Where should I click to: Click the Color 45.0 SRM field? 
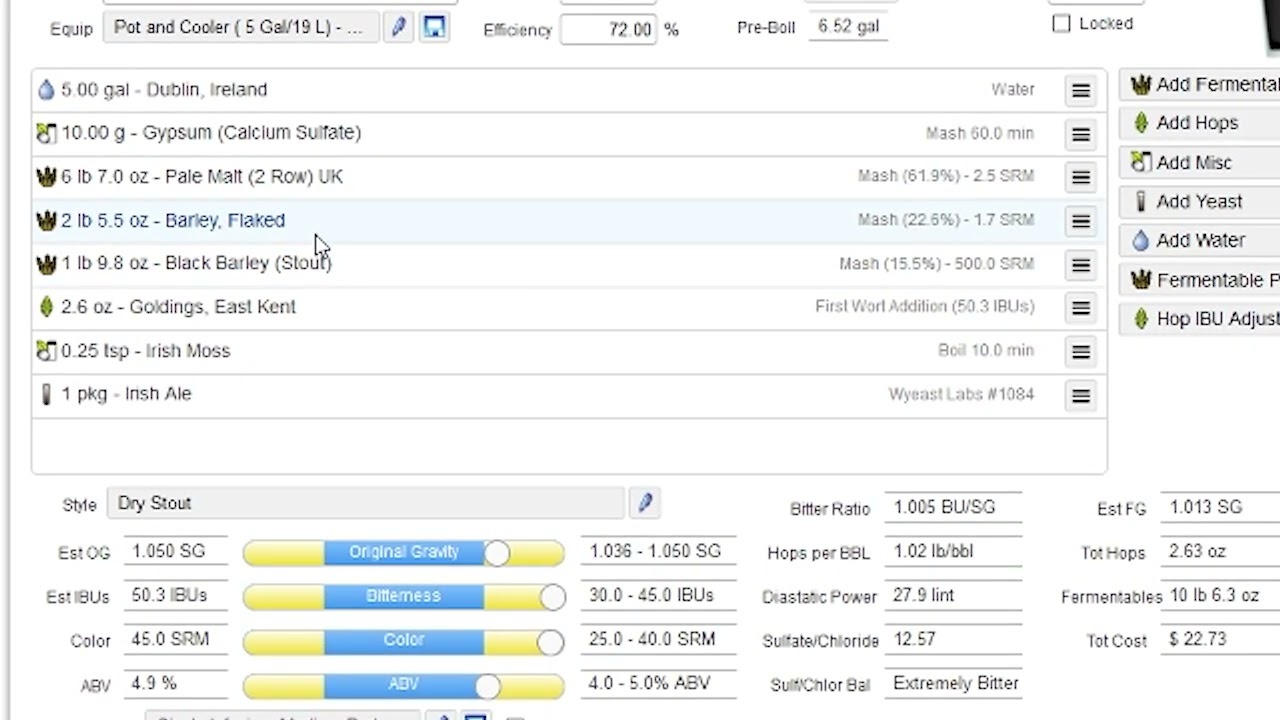176,640
